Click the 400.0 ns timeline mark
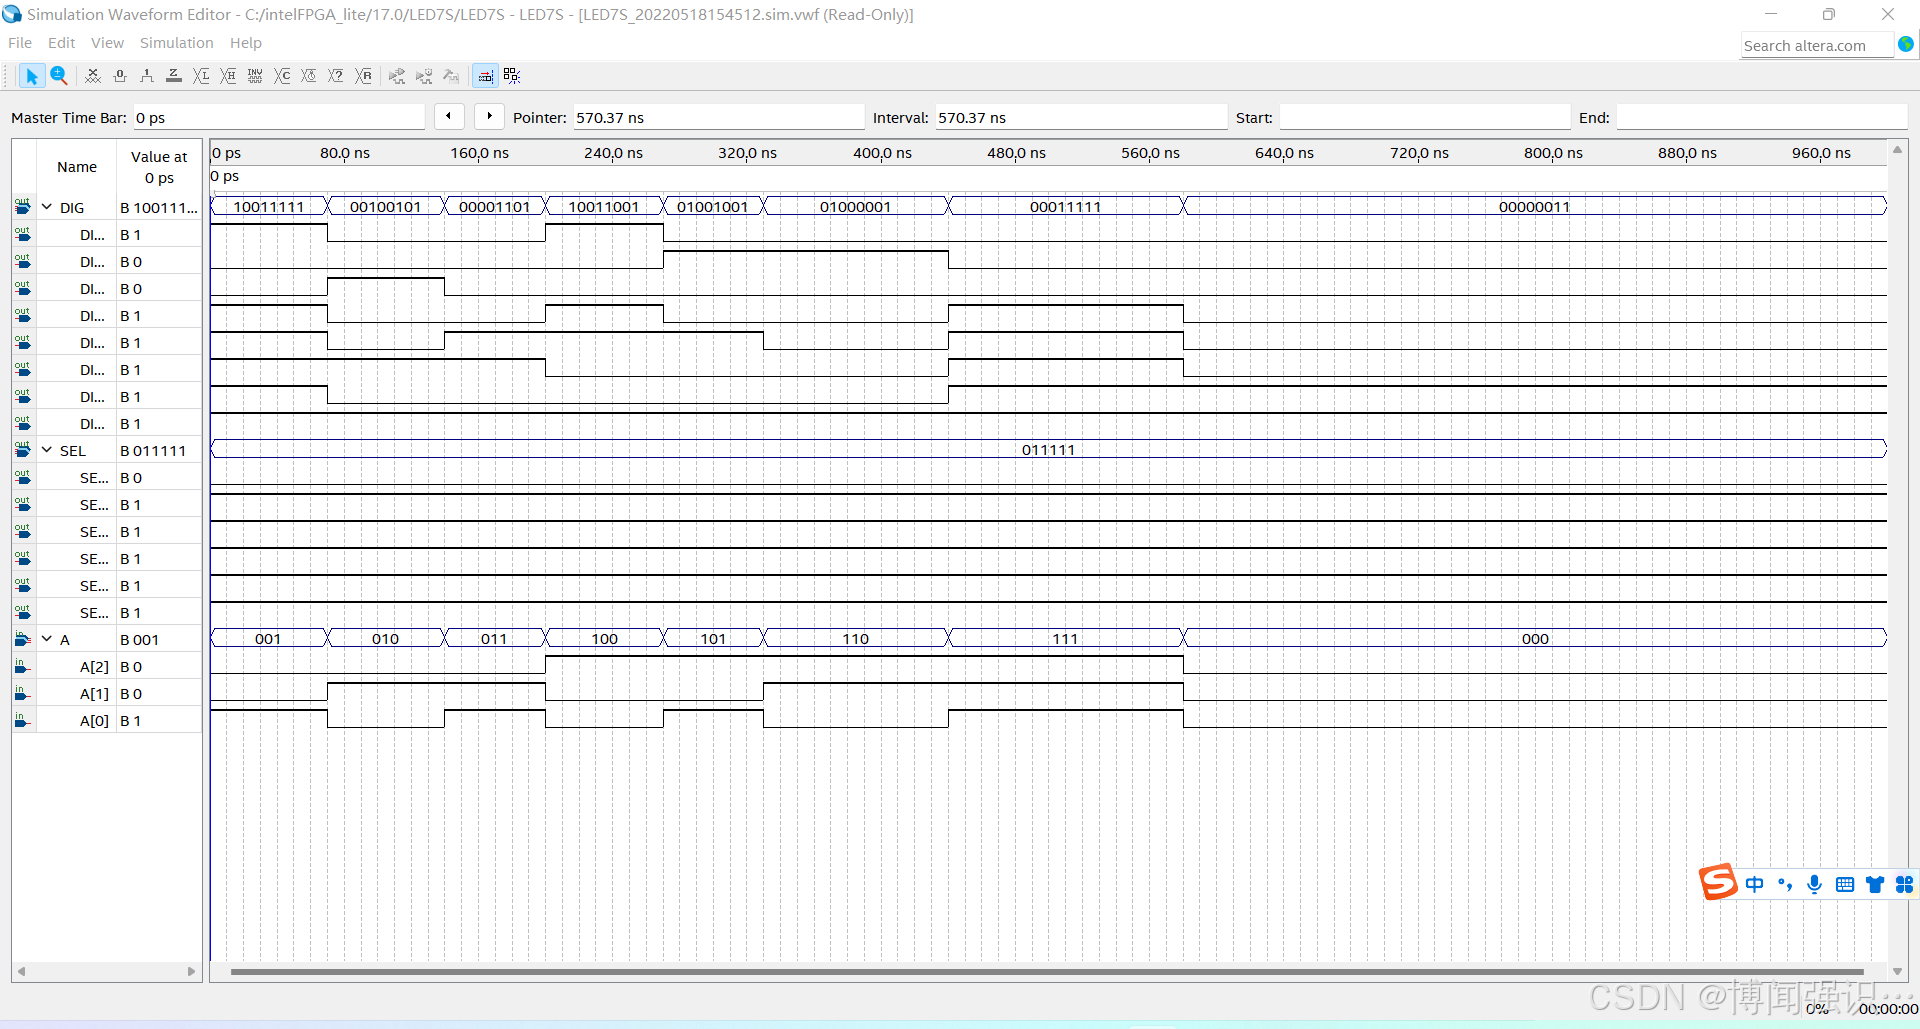This screenshot has height=1029, width=1920. [x=882, y=153]
